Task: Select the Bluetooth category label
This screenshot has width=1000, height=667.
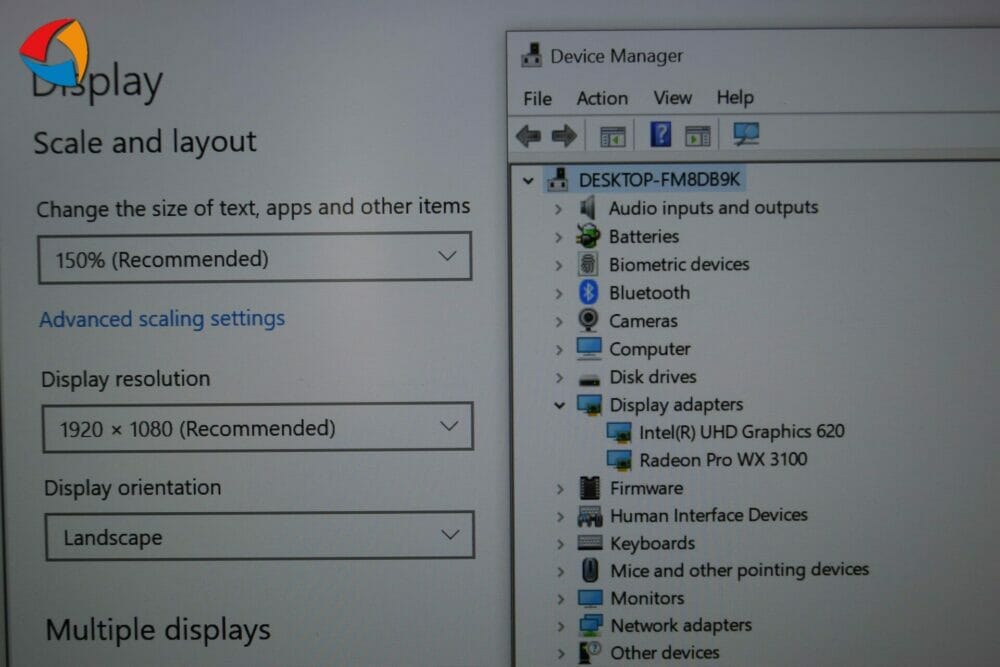Action: pos(649,293)
